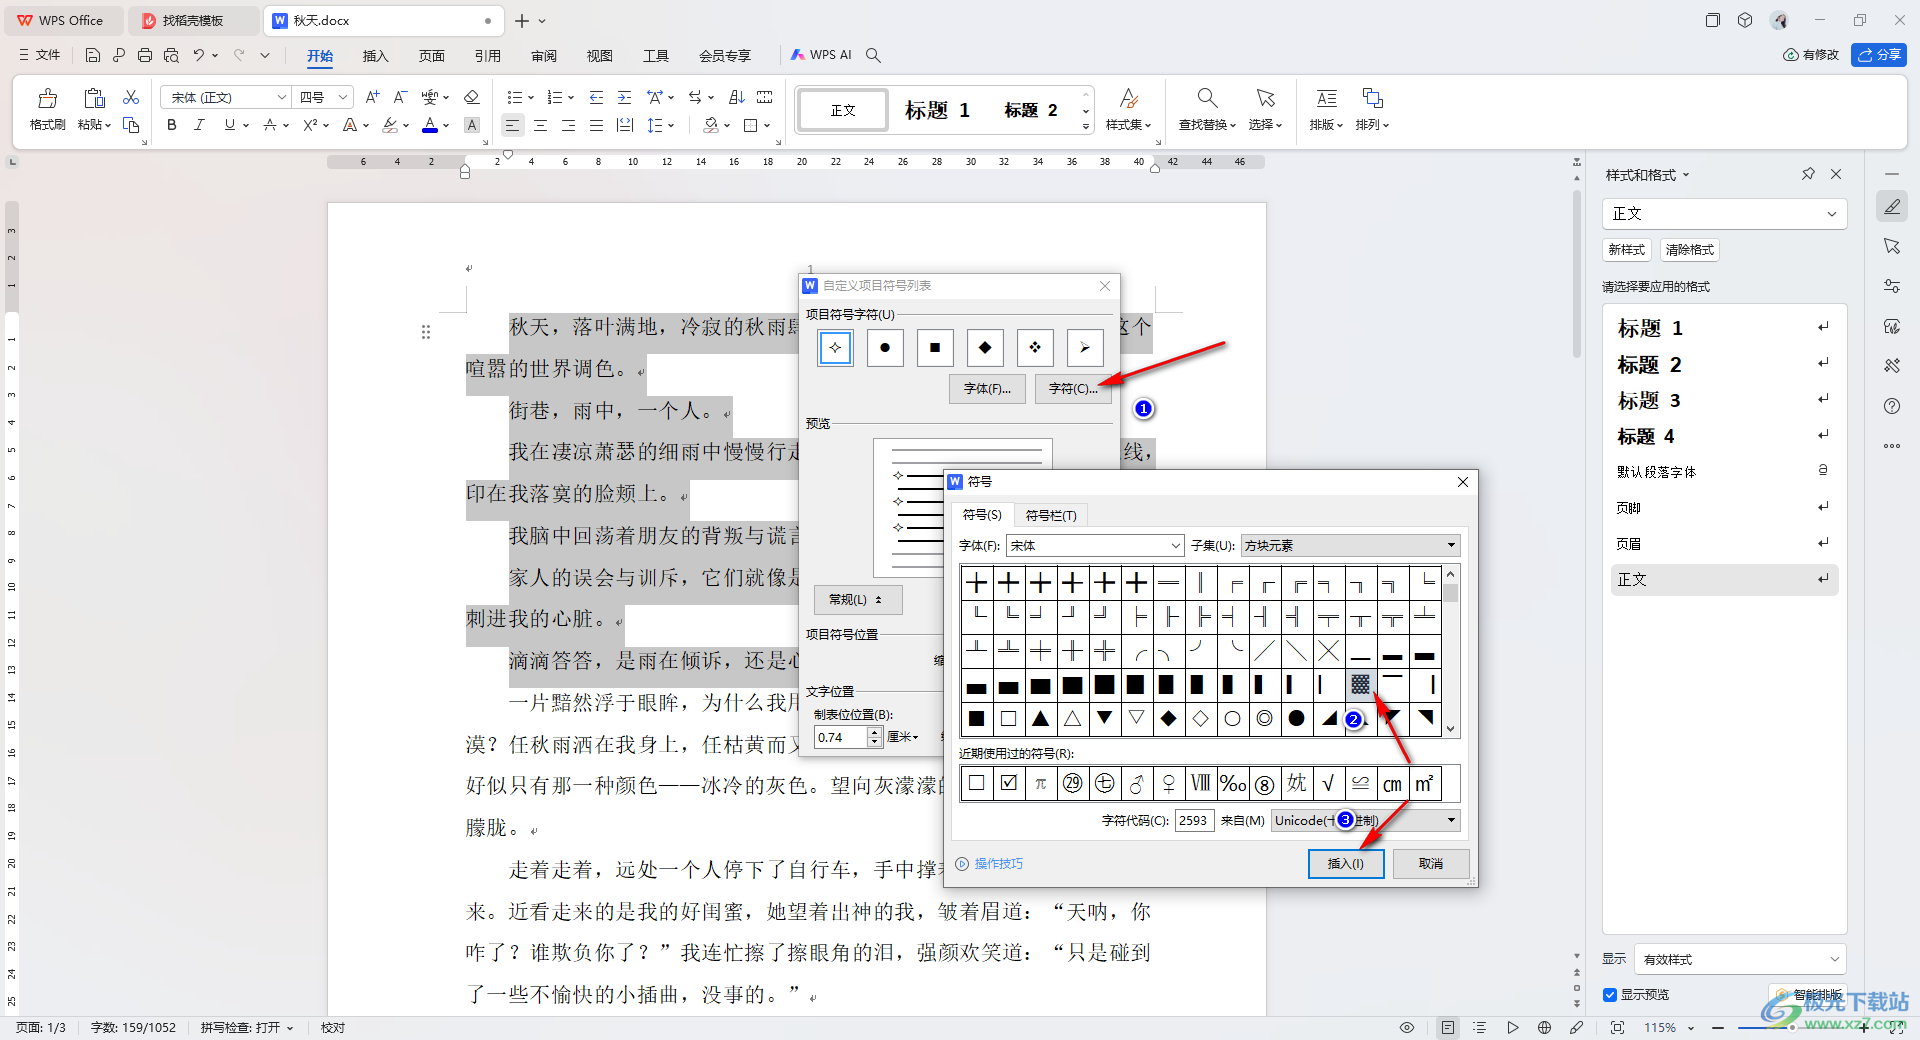
Task: Click the Italic formatting icon
Action: [199, 125]
